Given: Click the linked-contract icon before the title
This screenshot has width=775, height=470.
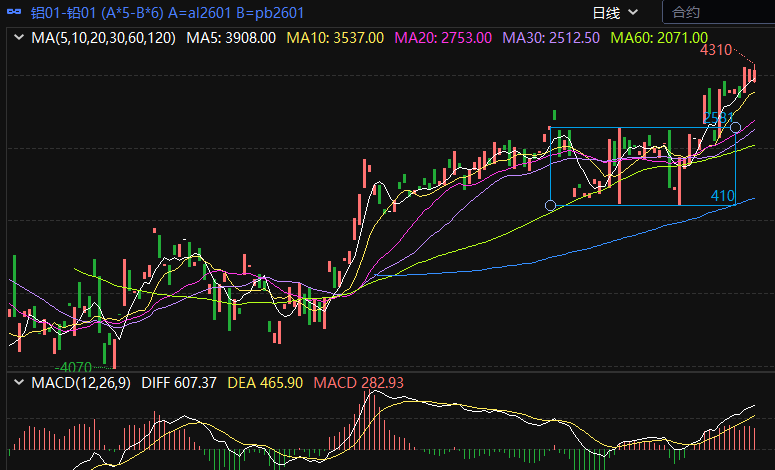Looking at the screenshot, I should [x=14, y=13].
